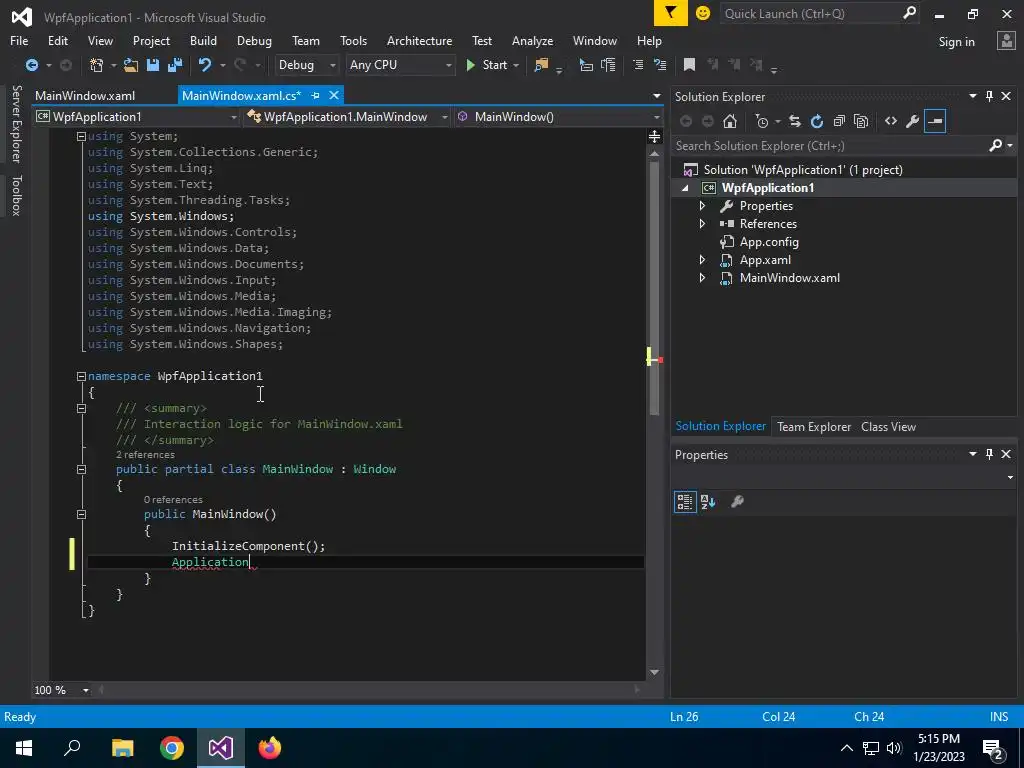Toggle Show All Files in Solution Explorer
Viewport: 1024px width, 768px height.
[861, 121]
